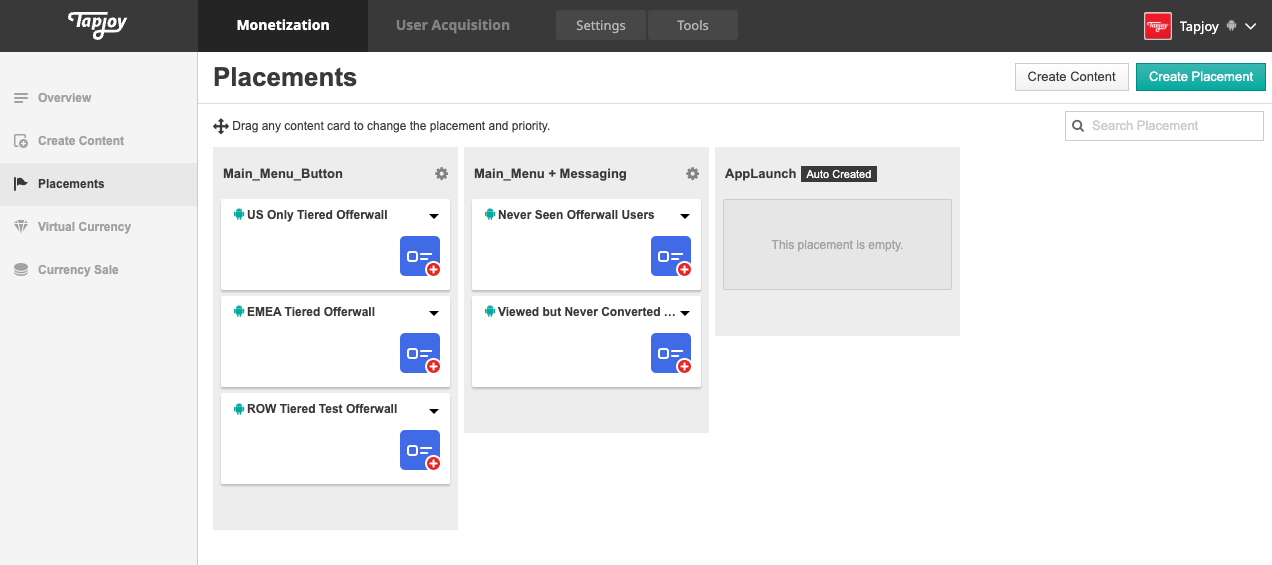Open Main_Menu_Button placement gear settings

[x=441, y=174]
